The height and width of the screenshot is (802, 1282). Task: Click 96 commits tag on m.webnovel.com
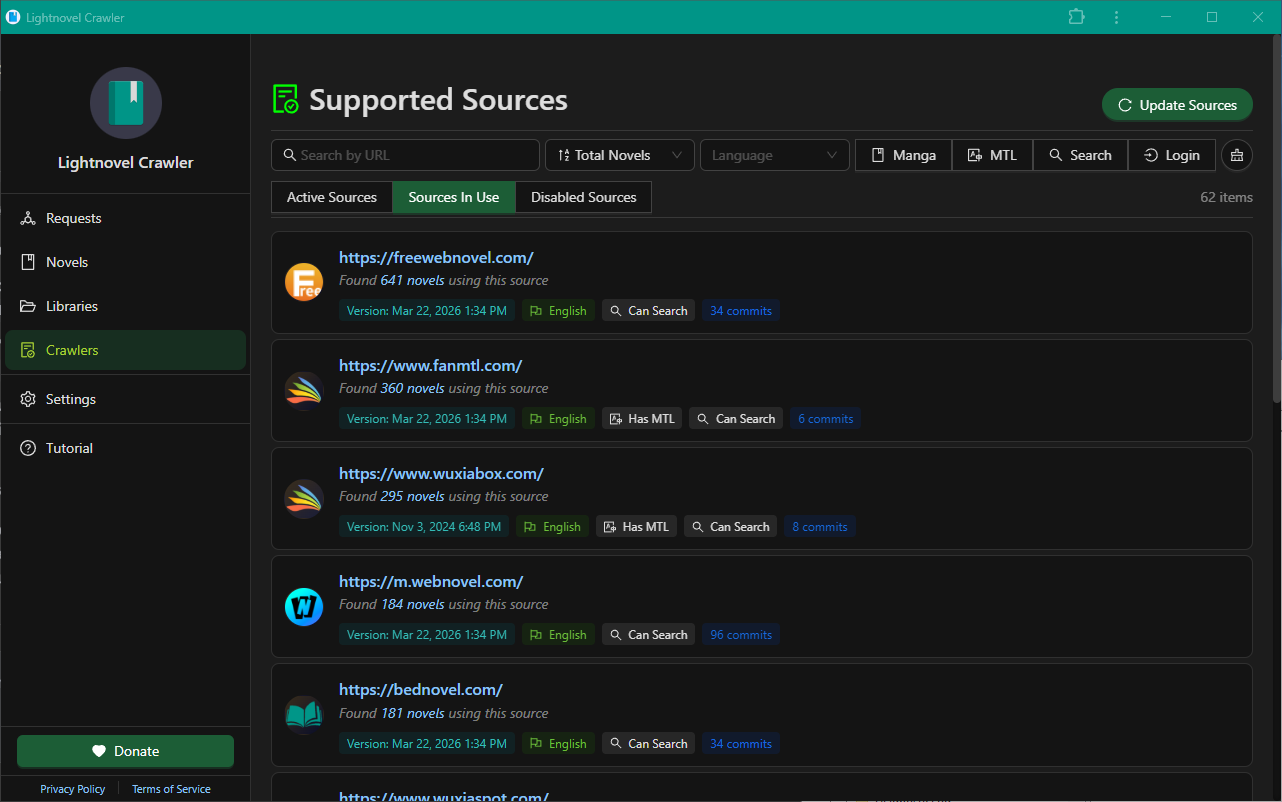[x=741, y=635]
